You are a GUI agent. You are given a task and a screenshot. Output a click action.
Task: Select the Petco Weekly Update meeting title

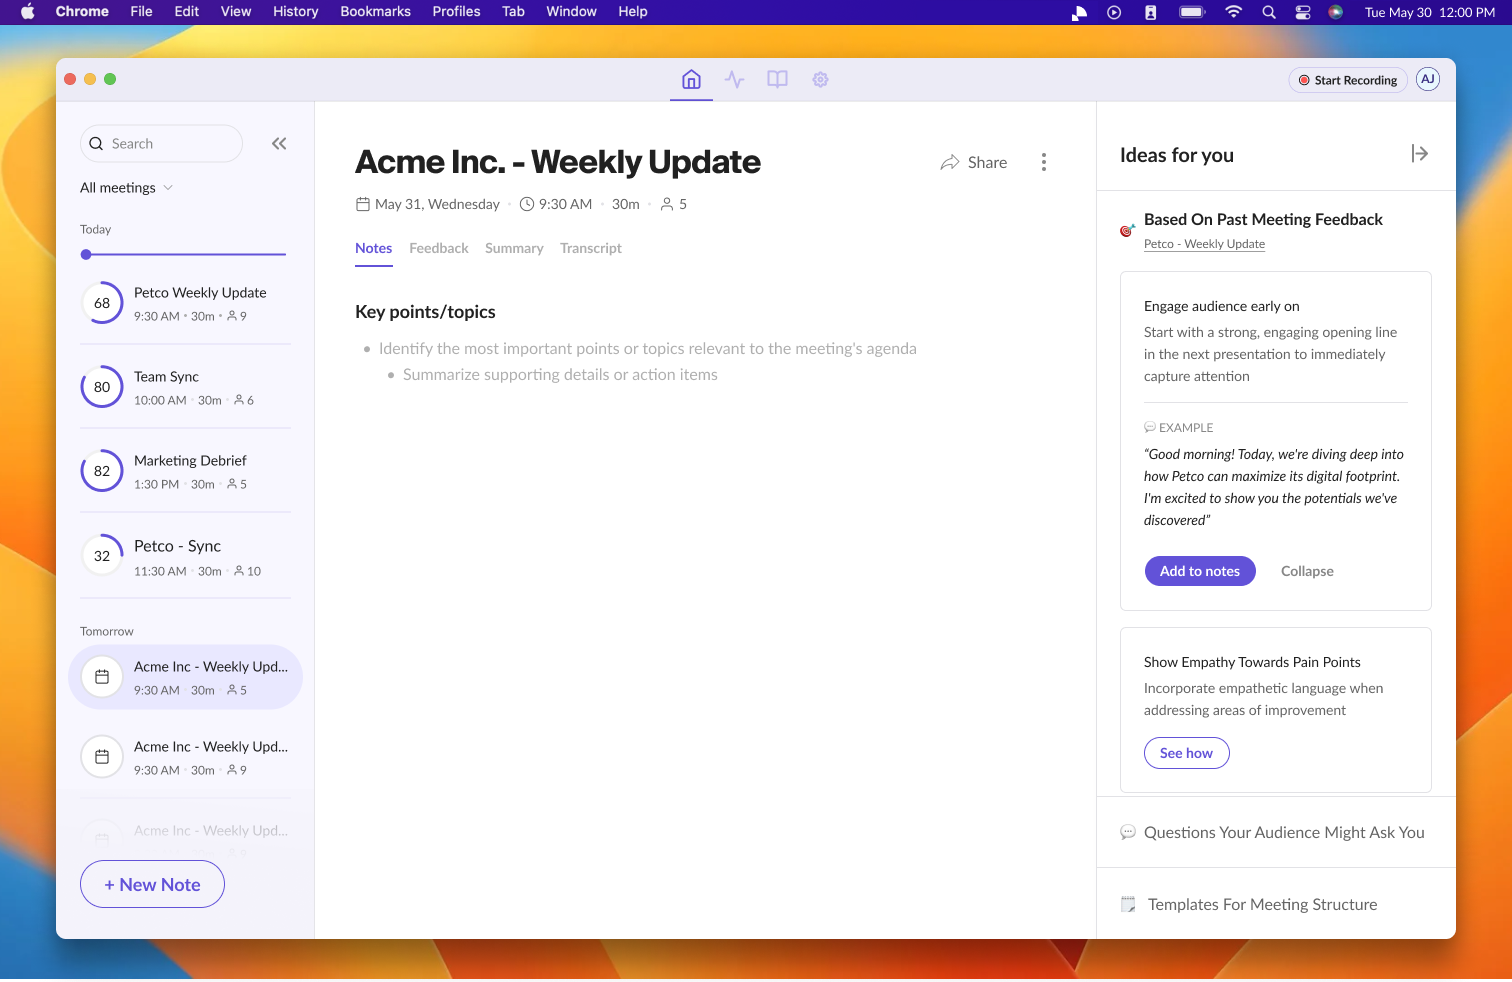pos(200,293)
